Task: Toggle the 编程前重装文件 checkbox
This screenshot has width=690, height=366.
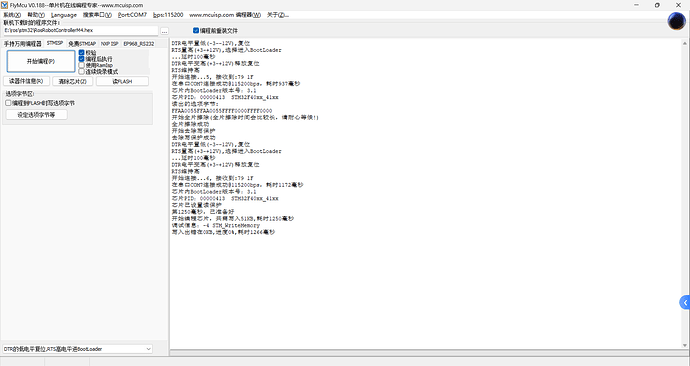Action: (x=196, y=31)
